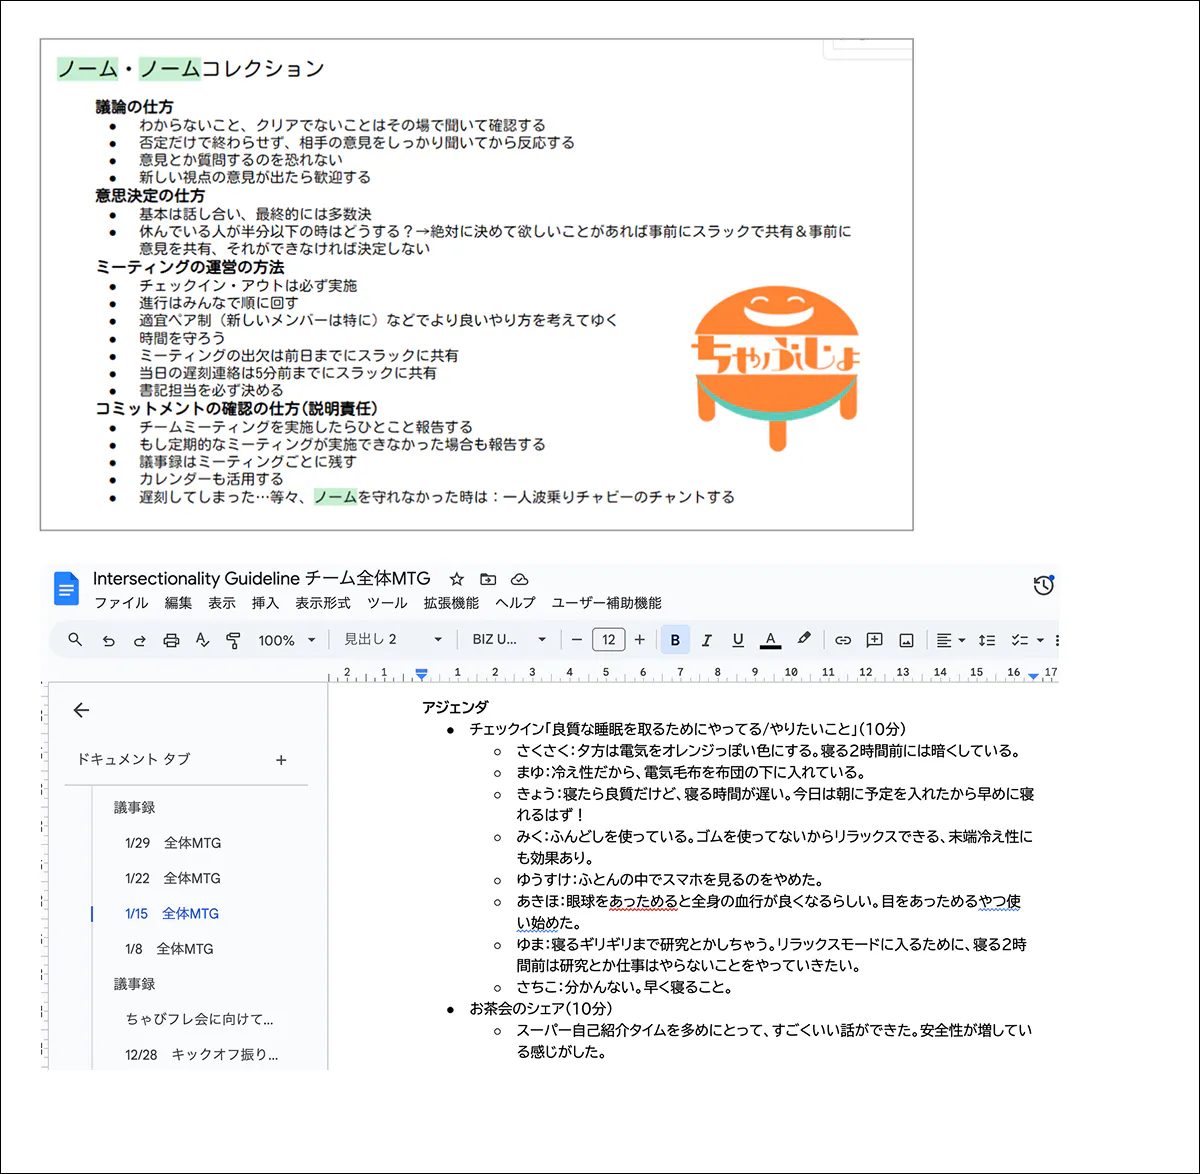
Task: Open version history clock icon
Action: tap(1043, 585)
